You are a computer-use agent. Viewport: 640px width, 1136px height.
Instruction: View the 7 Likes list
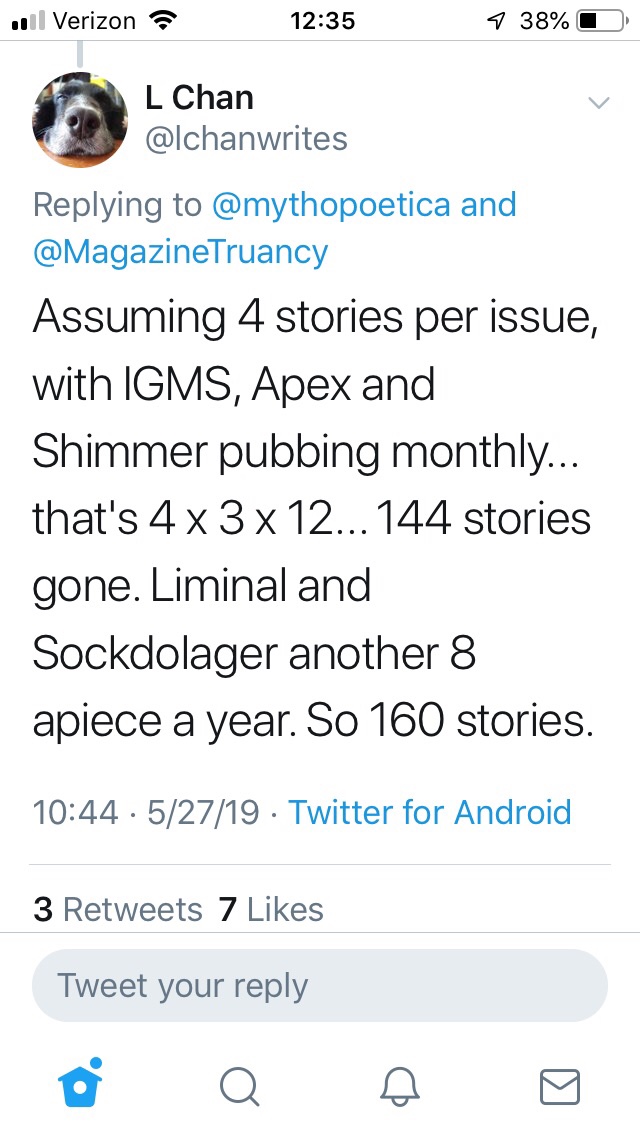coord(271,909)
